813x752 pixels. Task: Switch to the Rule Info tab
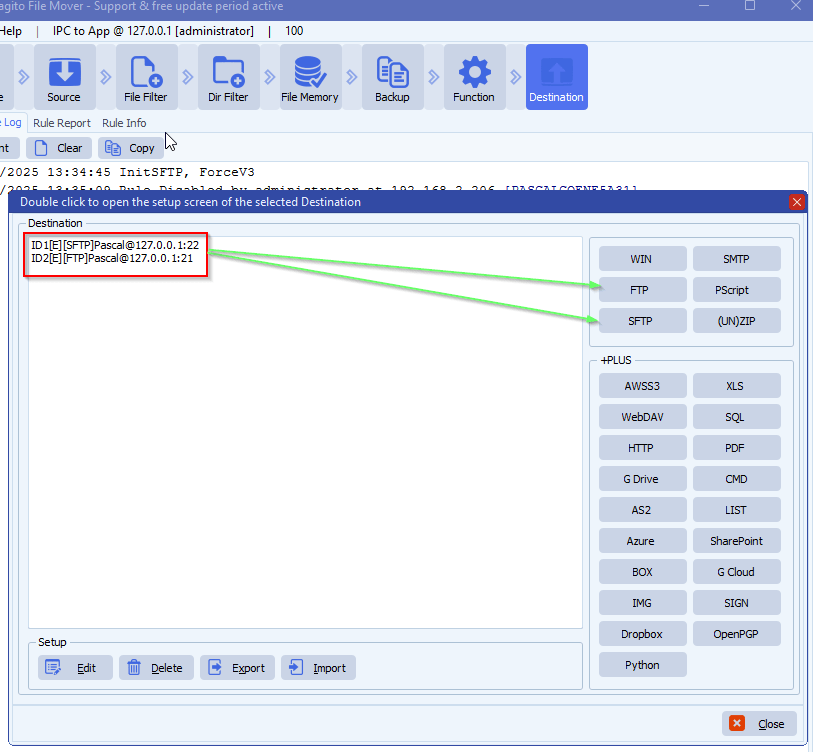click(x=124, y=123)
